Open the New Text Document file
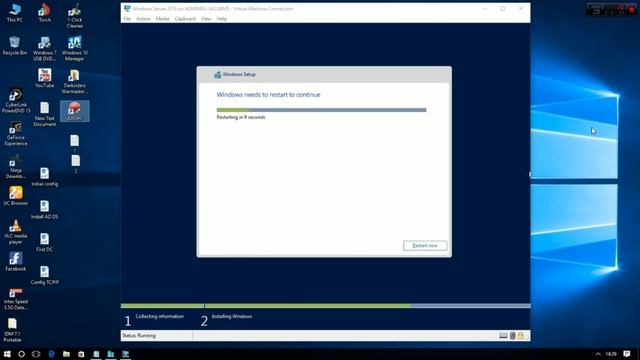Viewport: 640px width, 360px height. (44, 114)
